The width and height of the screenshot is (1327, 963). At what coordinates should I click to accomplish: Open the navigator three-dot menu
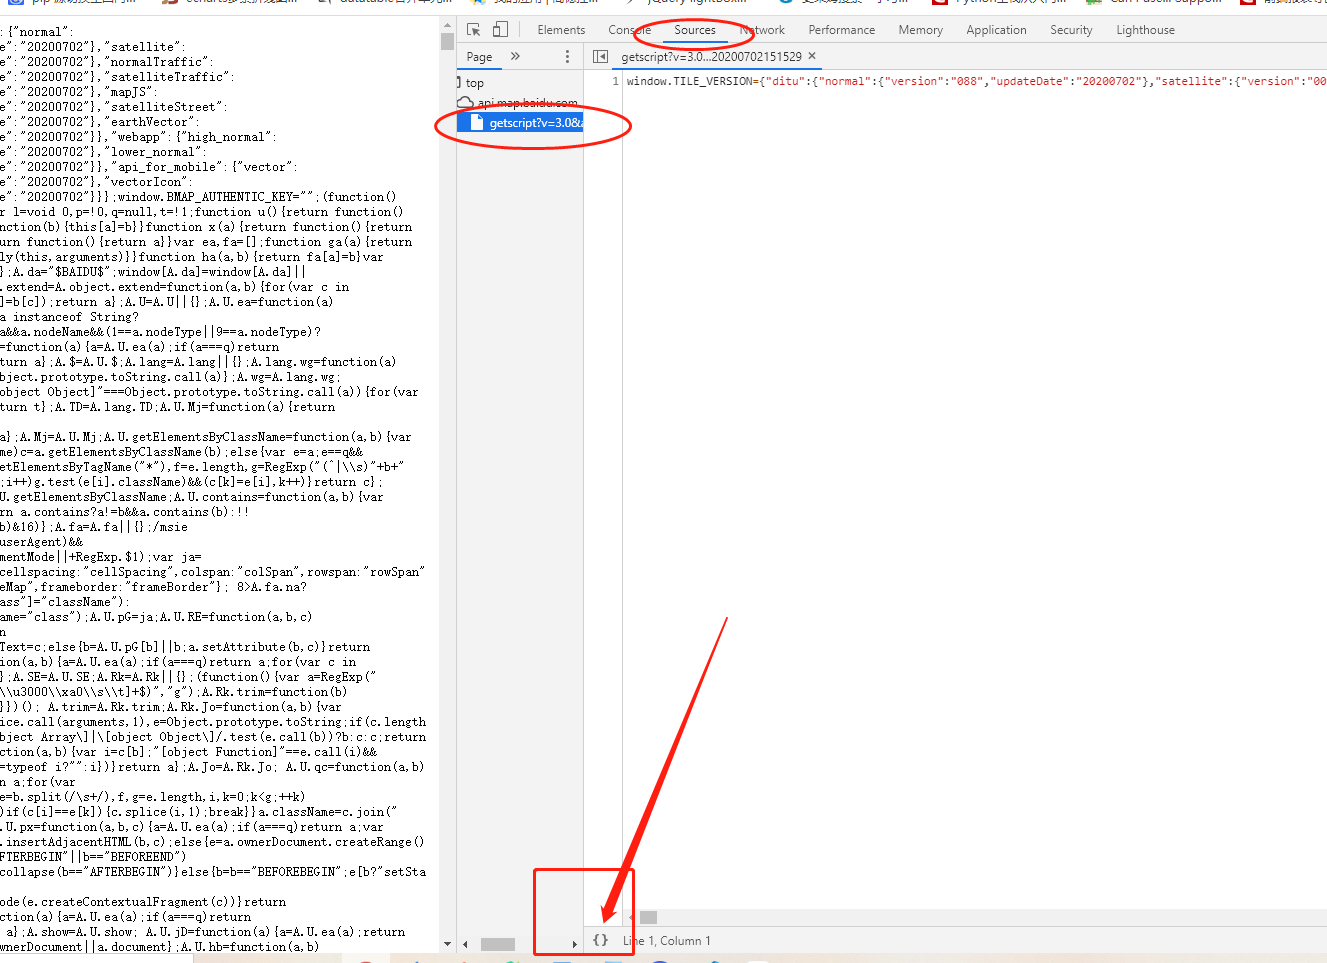pyautogui.click(x=567, y=57)
